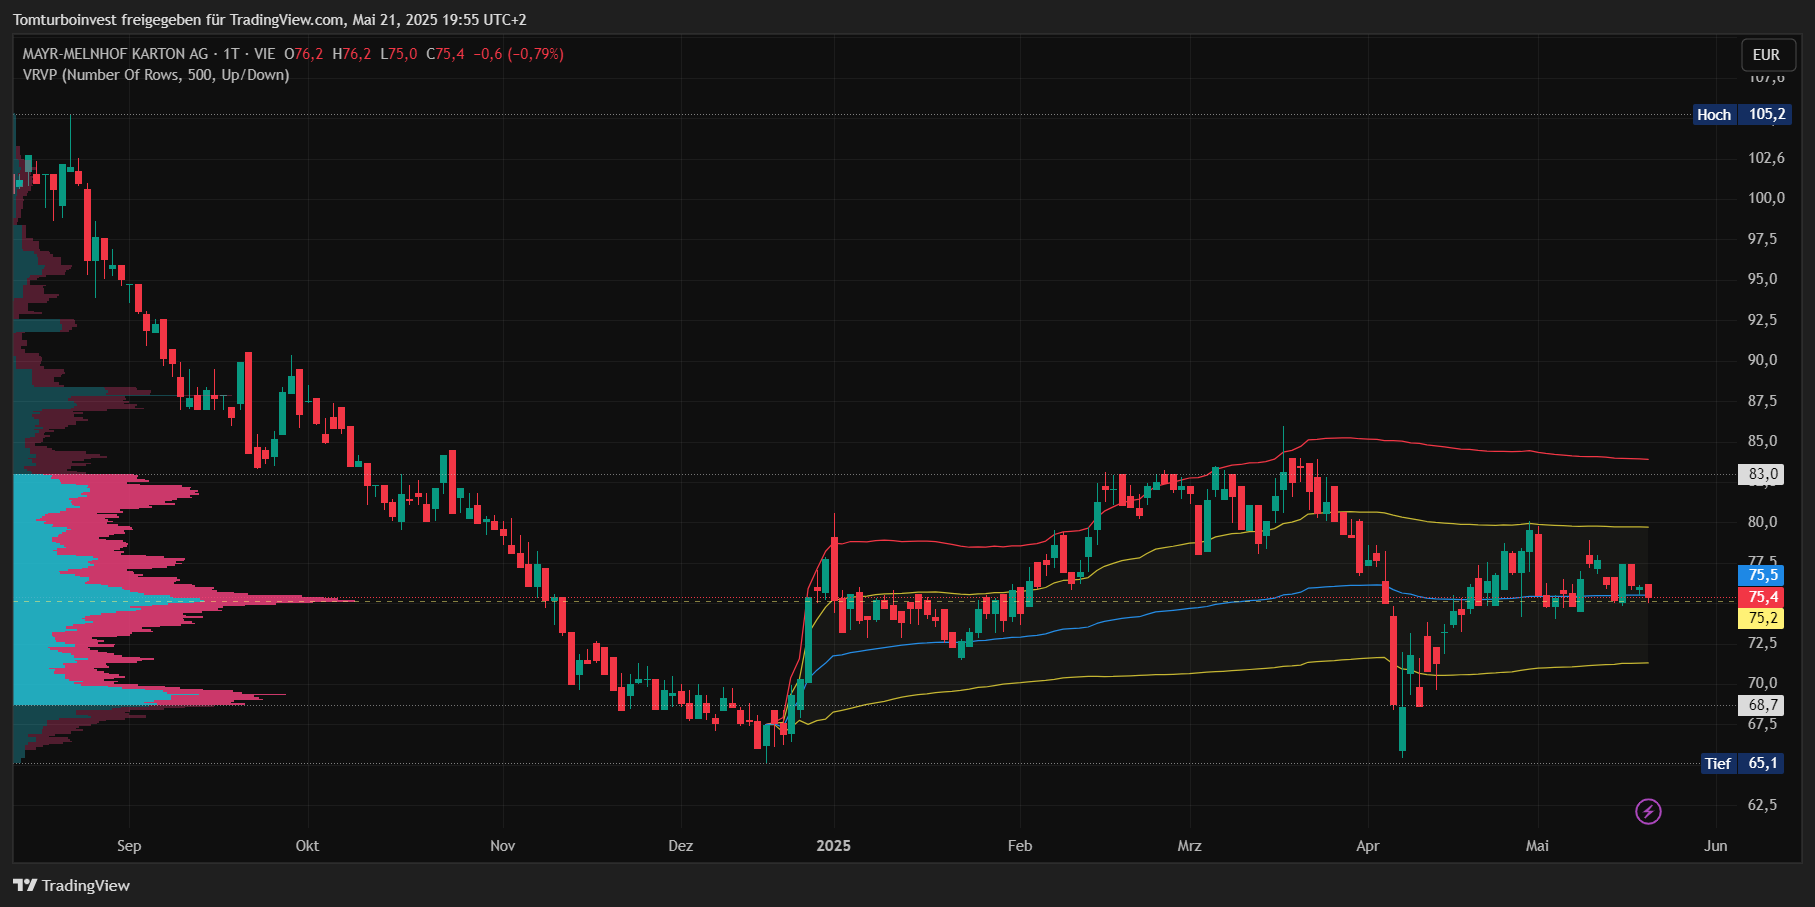Select the VRVP indicator legend
The image size is (1815, 907).
(x=156, y=75)
